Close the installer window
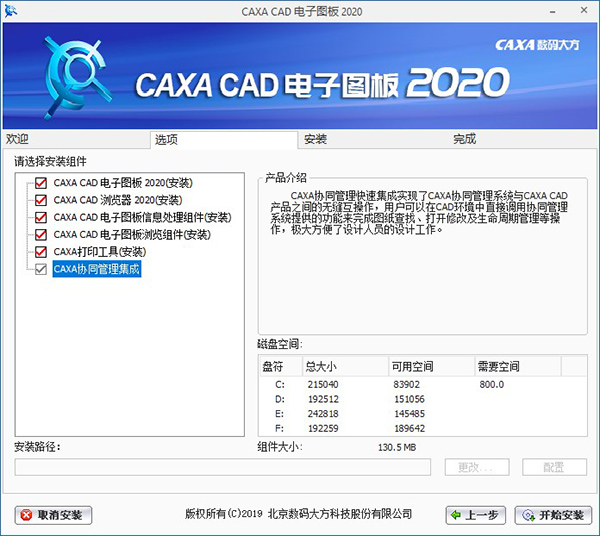Viewport: 600px width, 536px height. [x=584, y=11]
